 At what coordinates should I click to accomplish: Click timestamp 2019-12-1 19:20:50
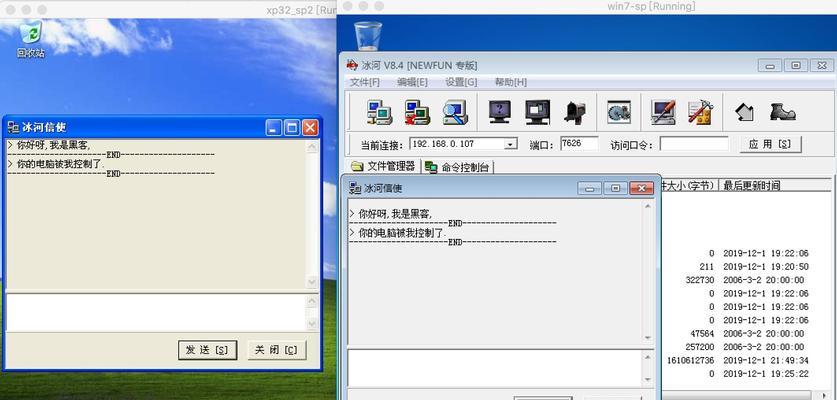[x=765, y=266]
